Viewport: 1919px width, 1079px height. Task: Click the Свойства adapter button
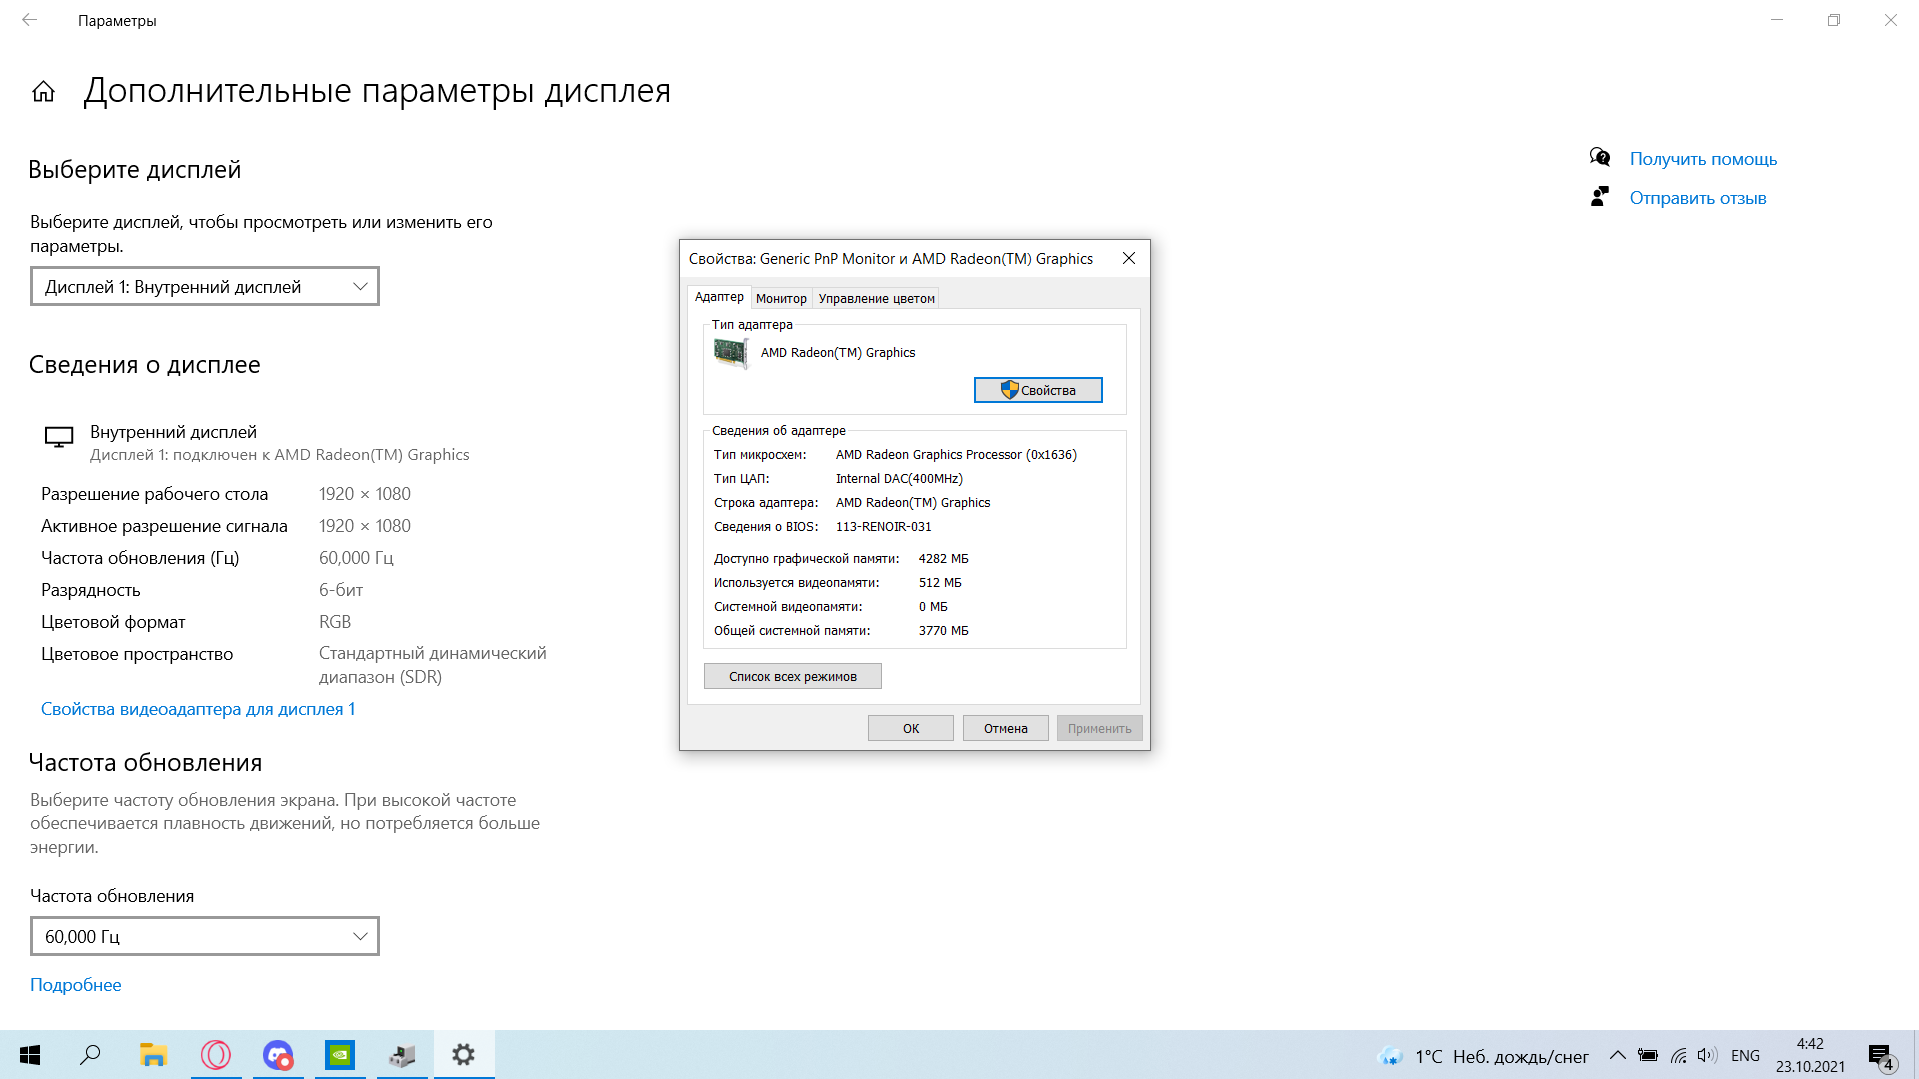1038,390
